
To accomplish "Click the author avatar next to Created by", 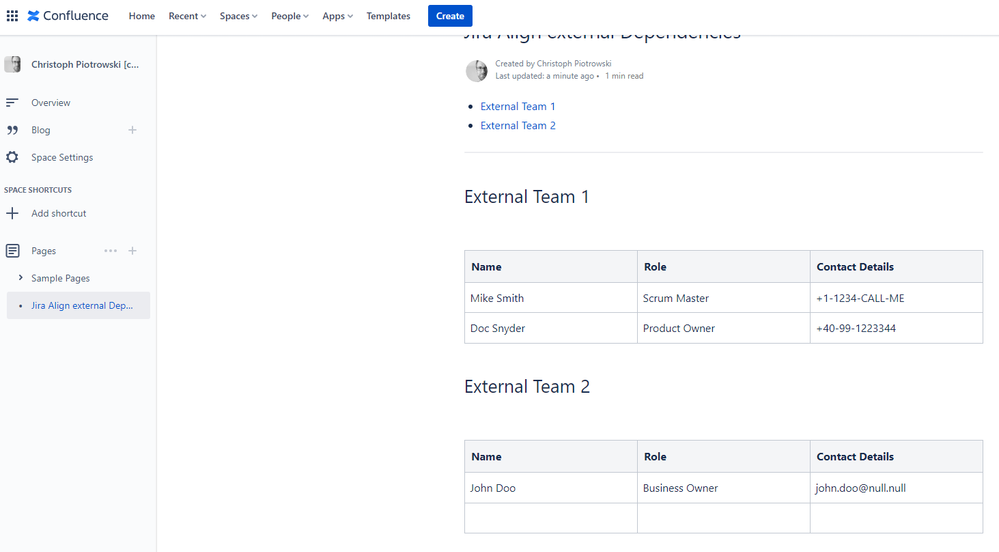I will pos(476,70).
